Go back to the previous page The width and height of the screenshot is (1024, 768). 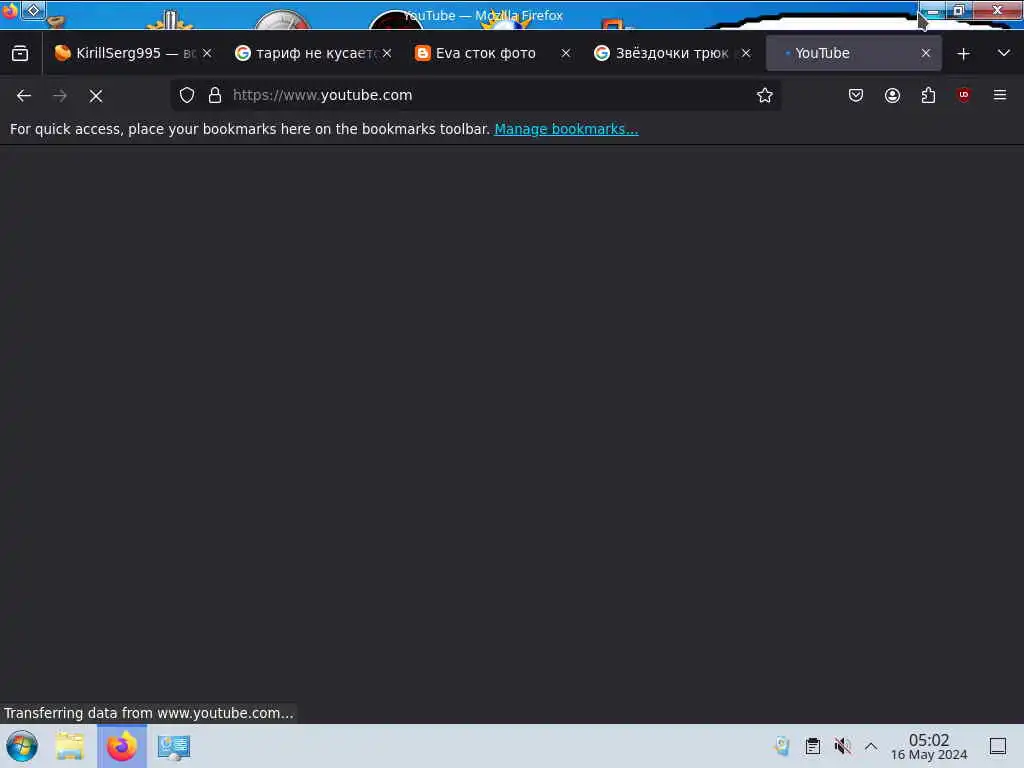click(24, 96)
